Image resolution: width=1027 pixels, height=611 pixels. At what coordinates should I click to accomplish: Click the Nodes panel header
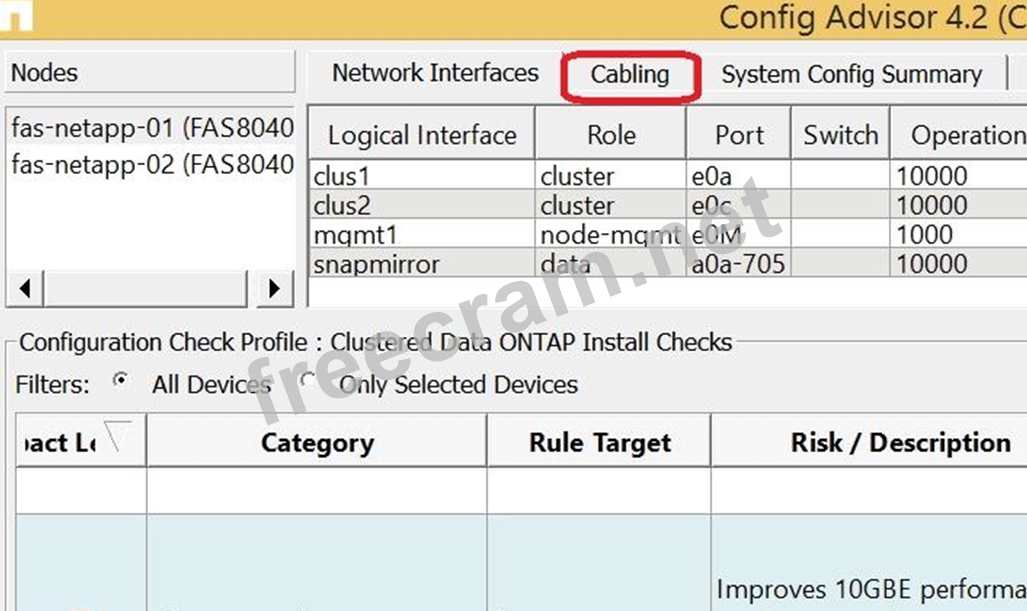coord(150,72)
